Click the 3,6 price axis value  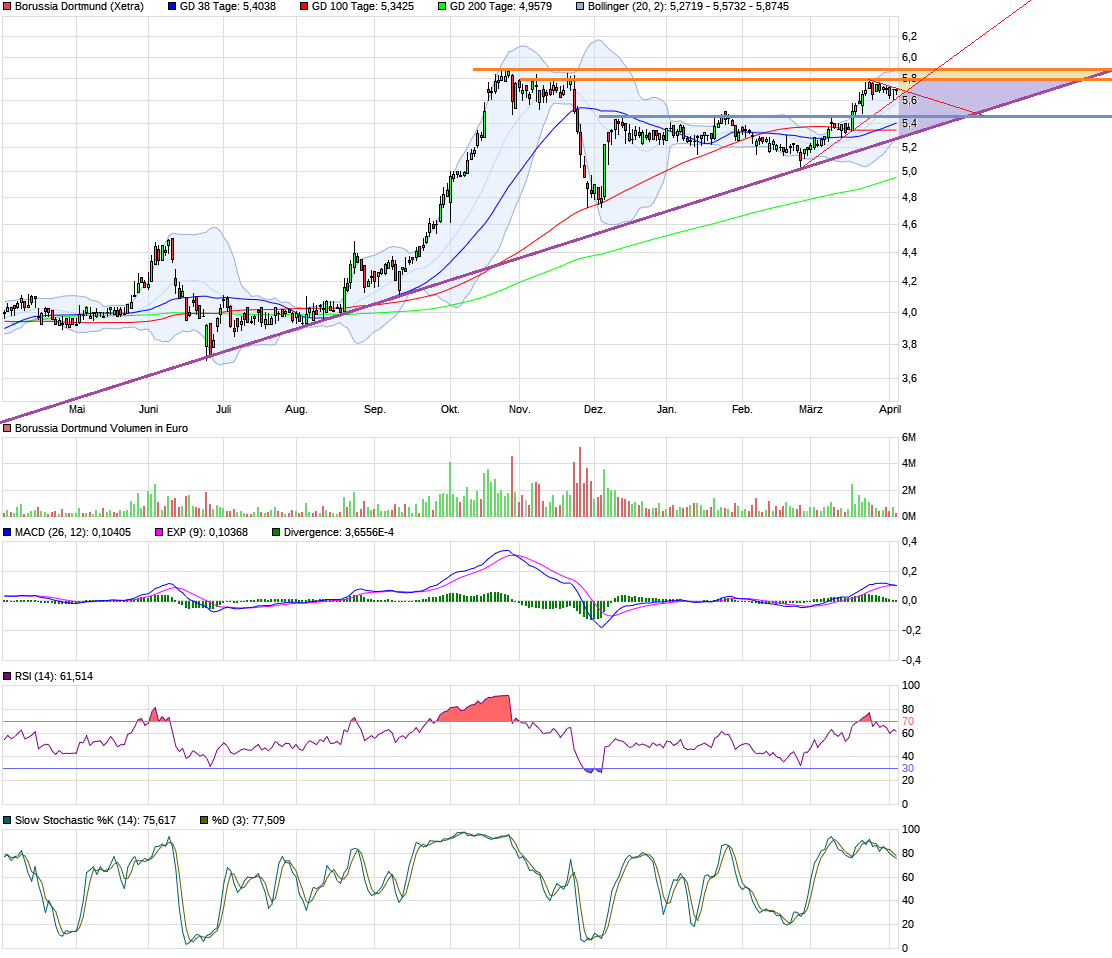(x=909, y=379)
